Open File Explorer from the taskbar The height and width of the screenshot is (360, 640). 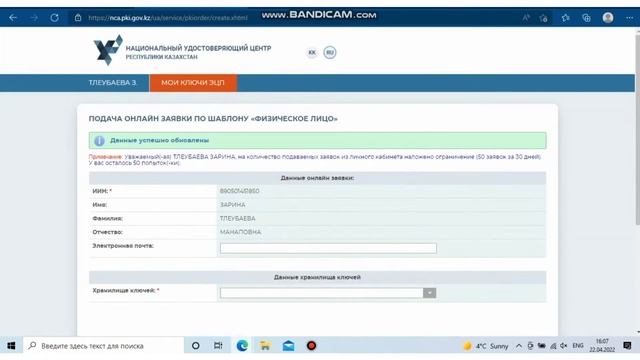tap(265, 346)
